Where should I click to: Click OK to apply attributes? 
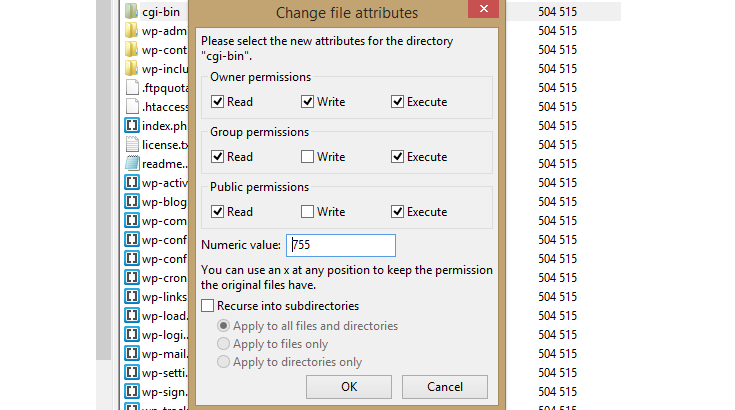[x=348, y=387]
